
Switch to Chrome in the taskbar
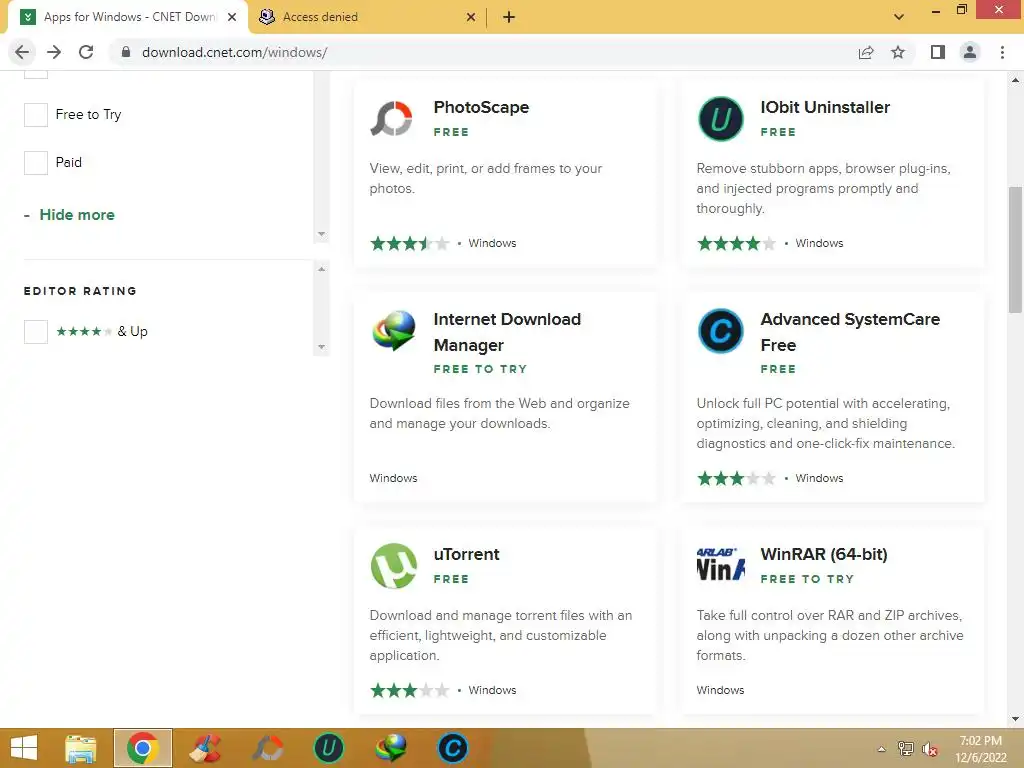pos(143,748)
